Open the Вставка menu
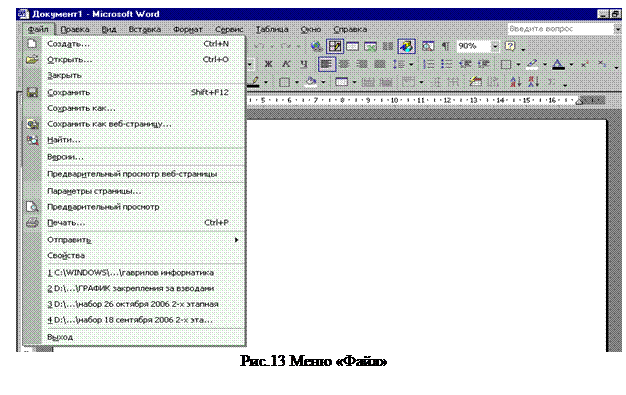Screen dimensions: 626x395 click(x=145, y=29)
